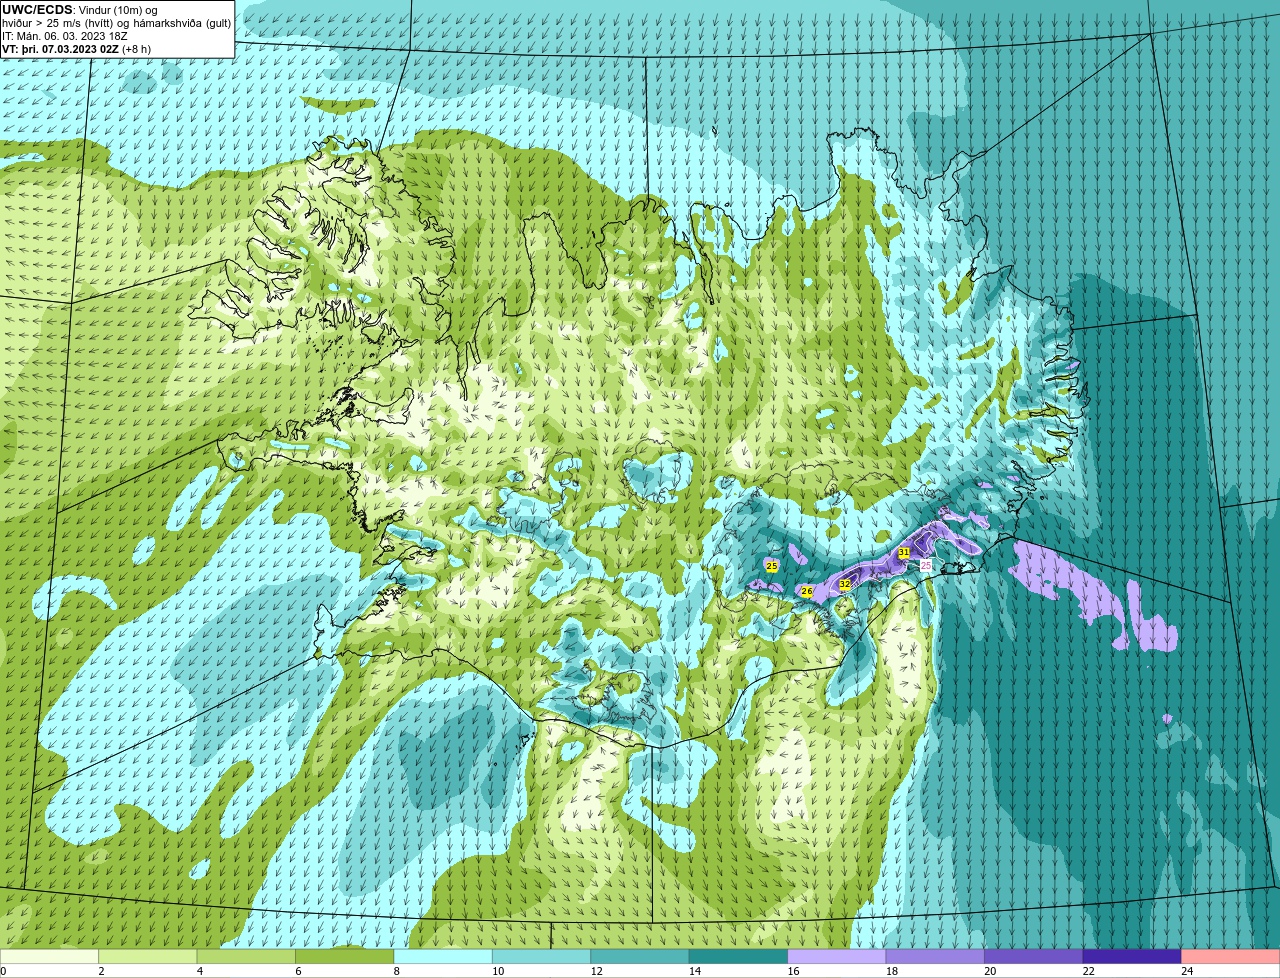Click the 0–2 m/s pale cream legend swatch
Viewport: 1280px width, 978px height.
point(50,956)
